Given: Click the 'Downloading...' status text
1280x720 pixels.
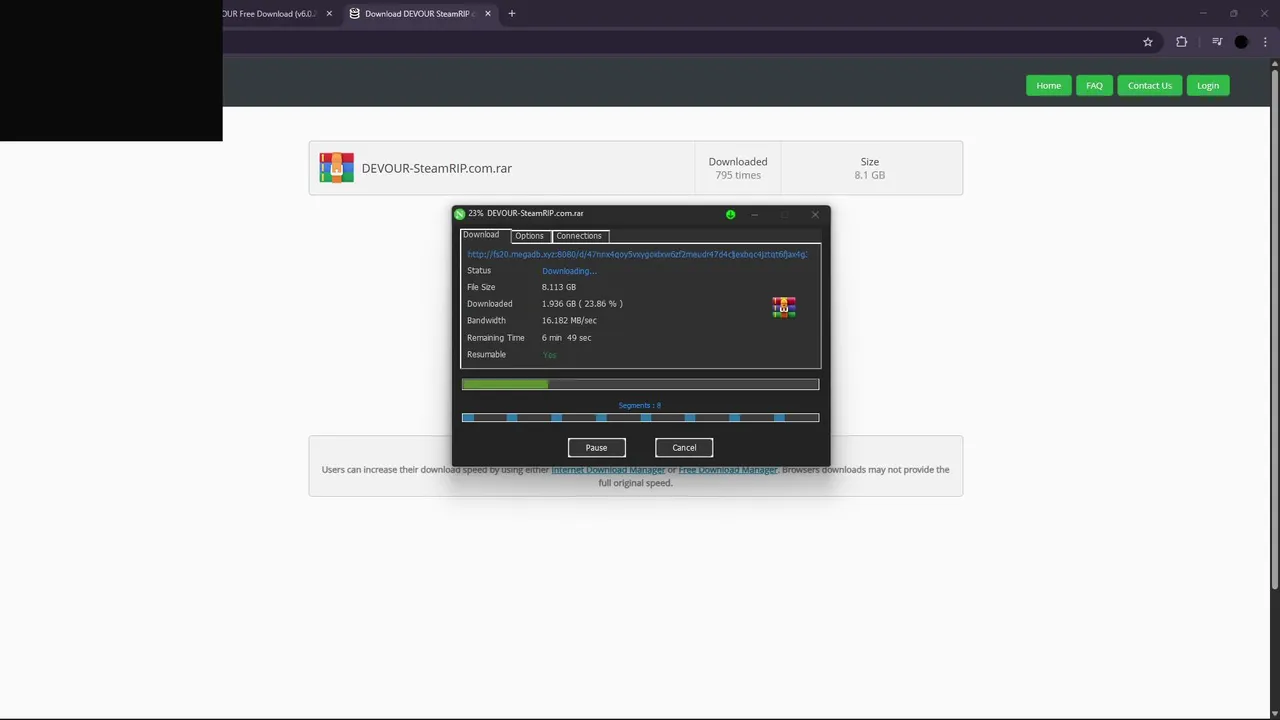Looking at the screenshot, I should click(569, 271).
